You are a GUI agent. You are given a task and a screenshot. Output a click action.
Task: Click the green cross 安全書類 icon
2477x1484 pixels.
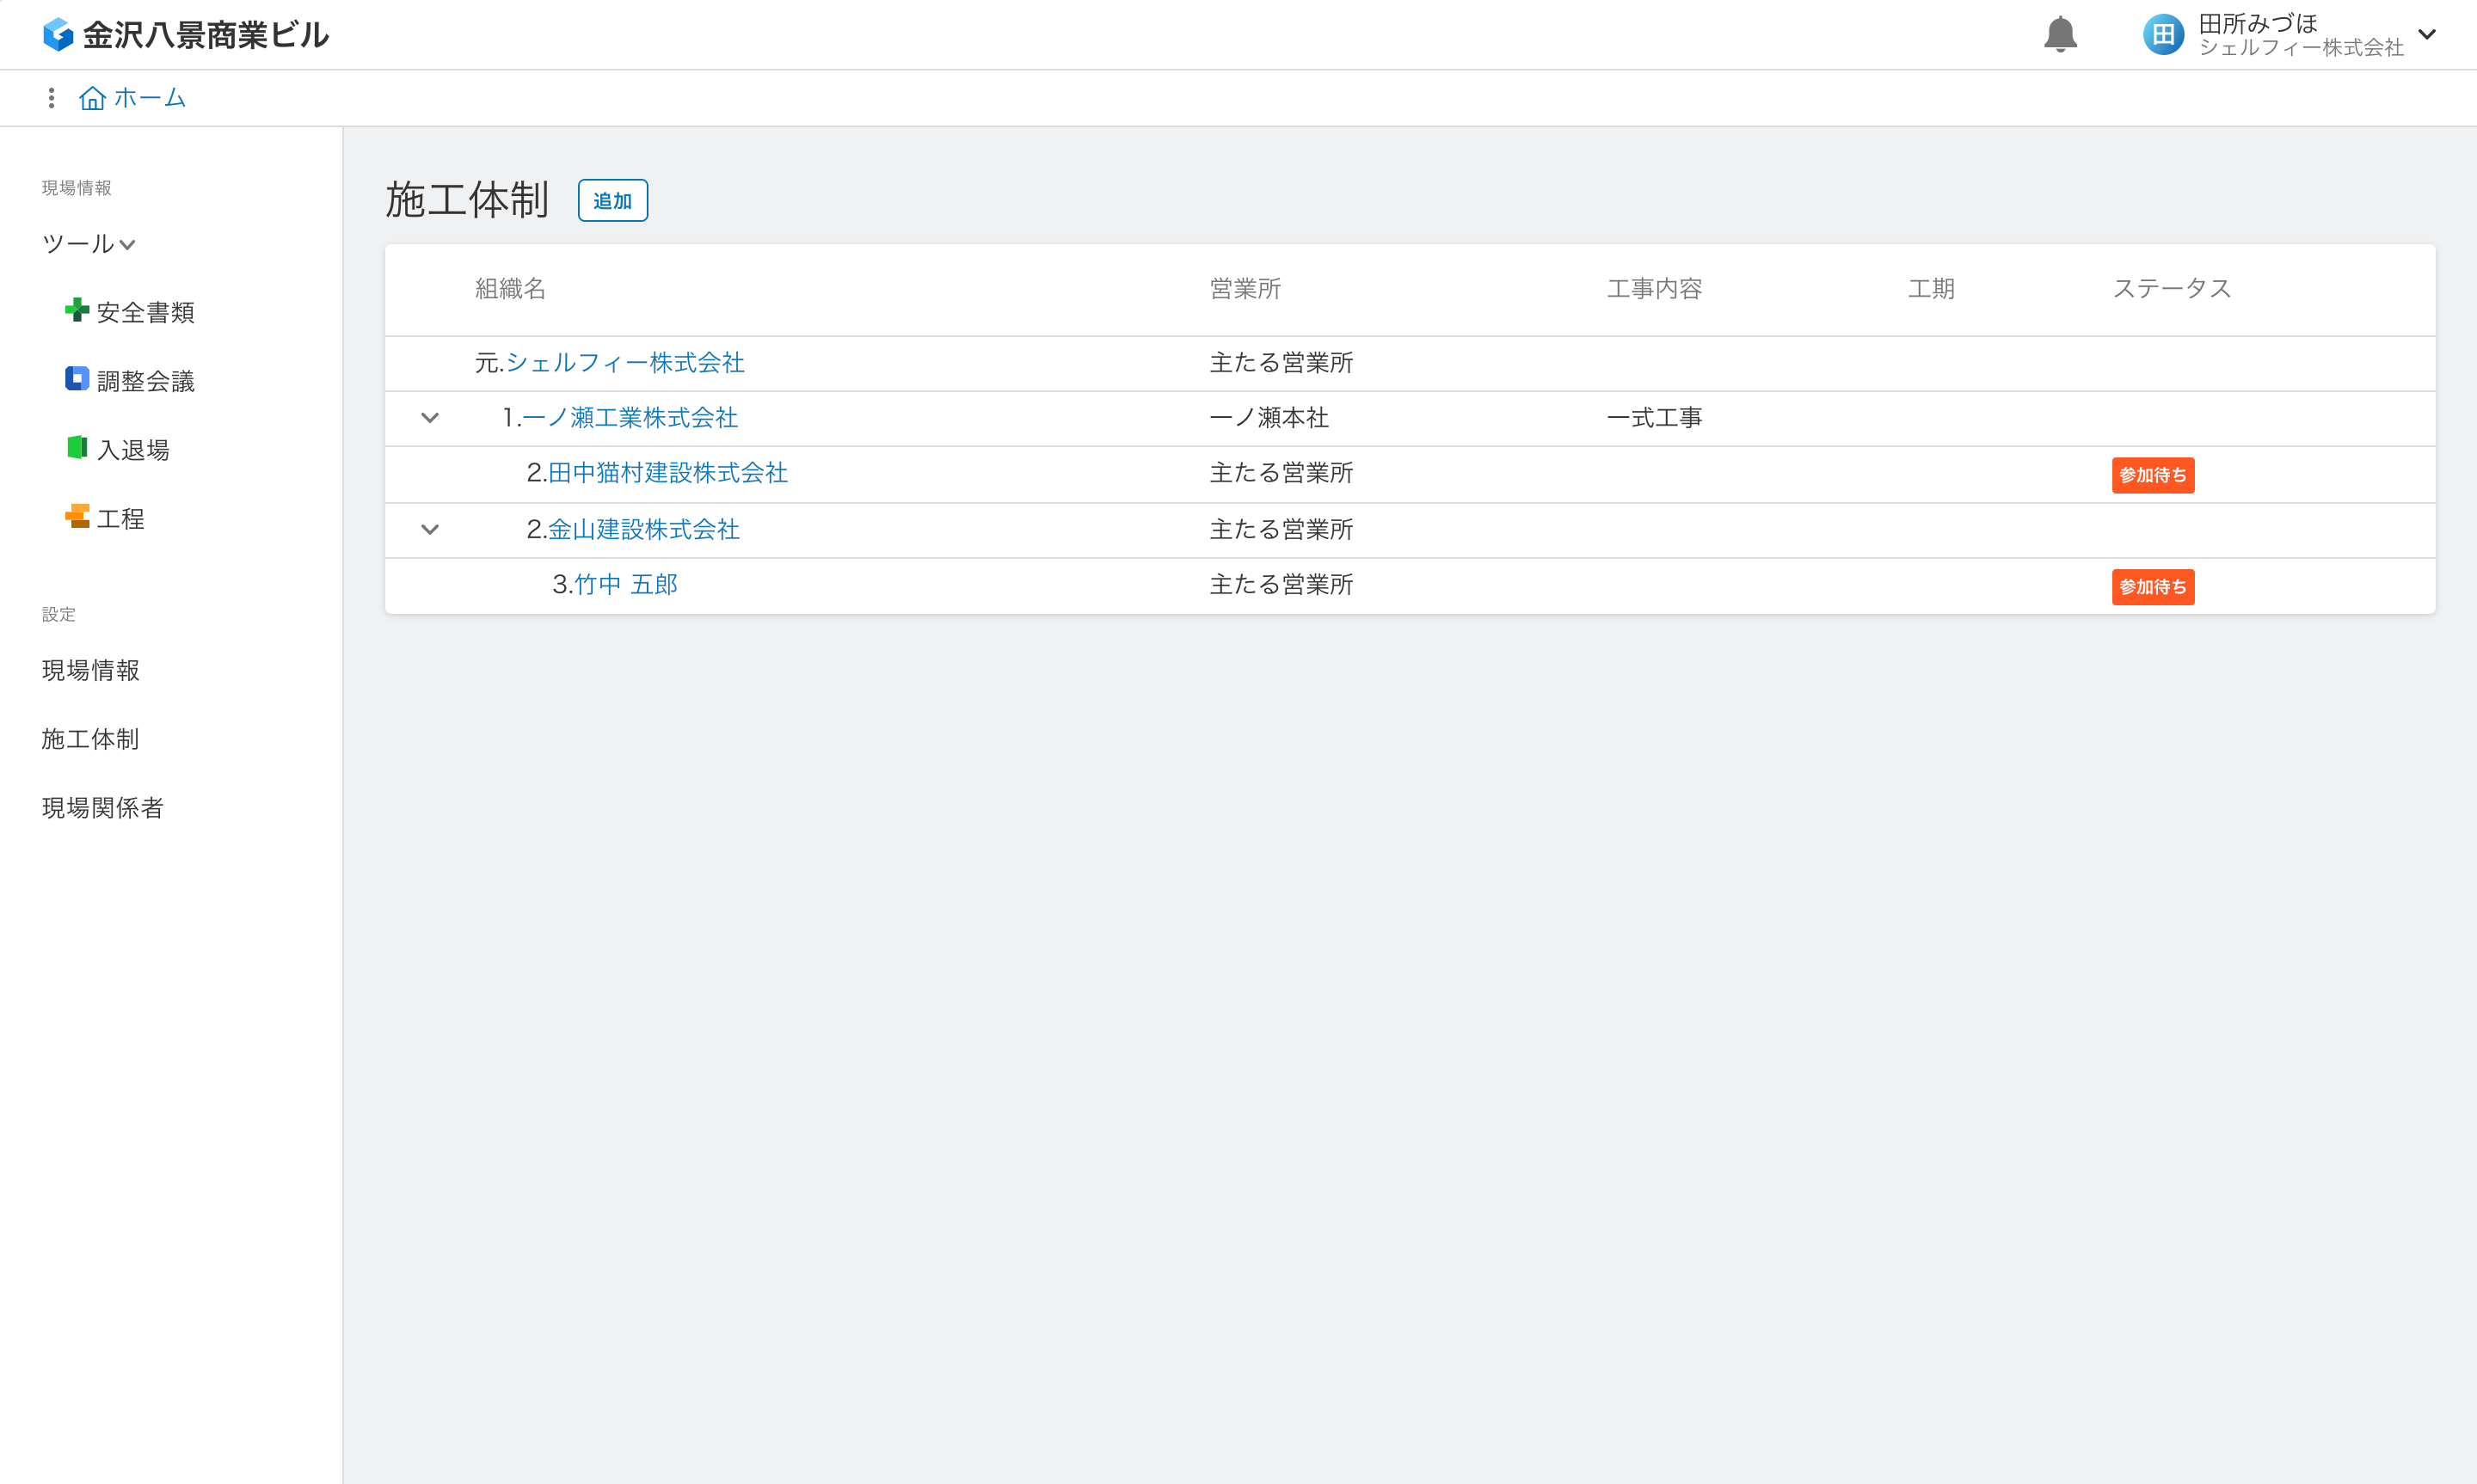(77, 311)
